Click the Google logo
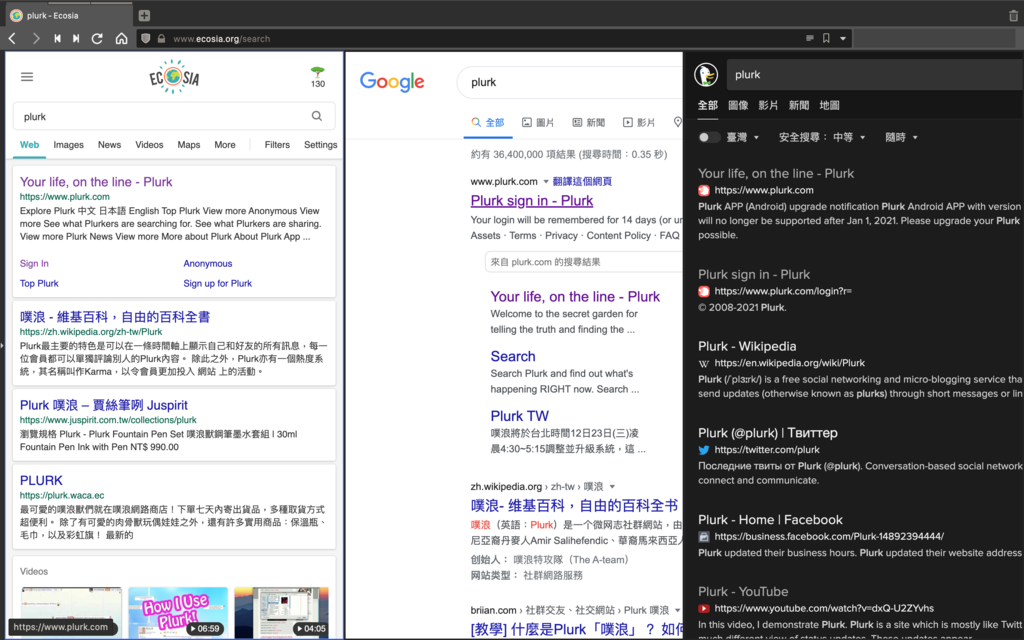1024x640 pixels. click(392, 82)
